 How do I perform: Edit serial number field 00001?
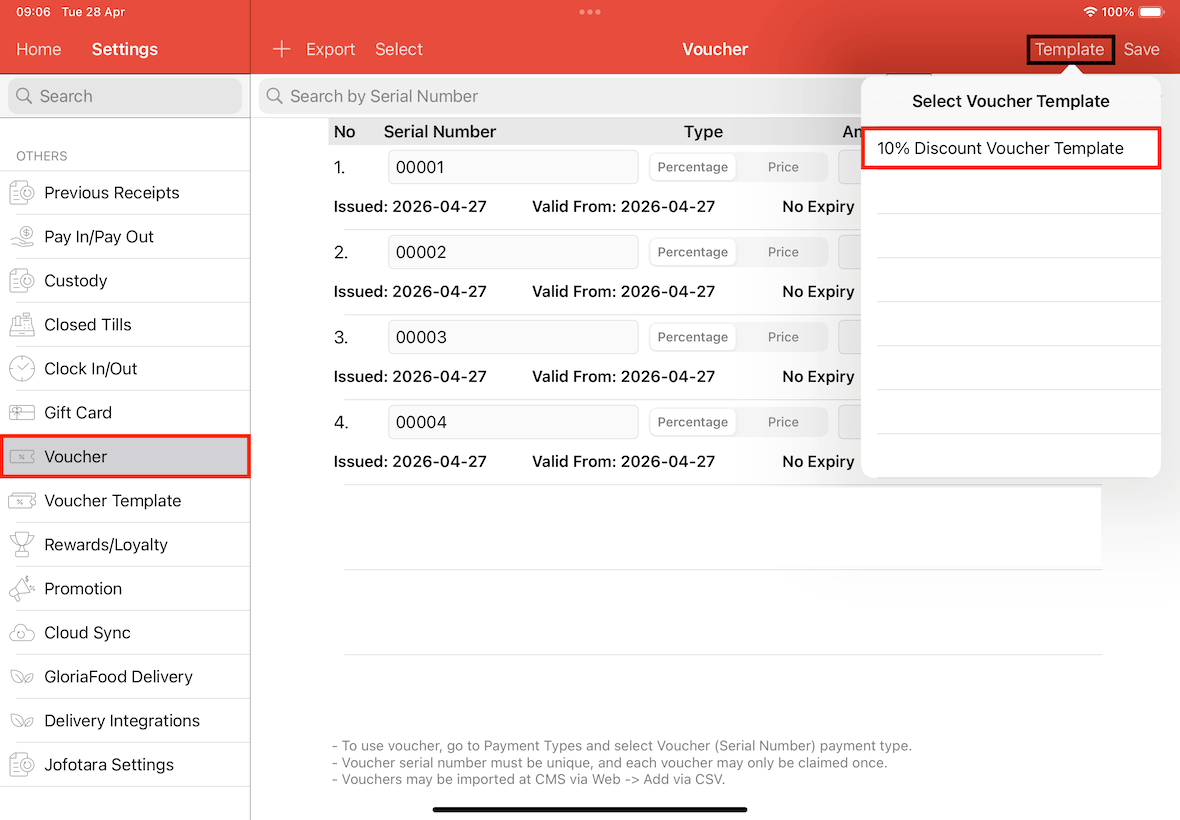[513, 167]
